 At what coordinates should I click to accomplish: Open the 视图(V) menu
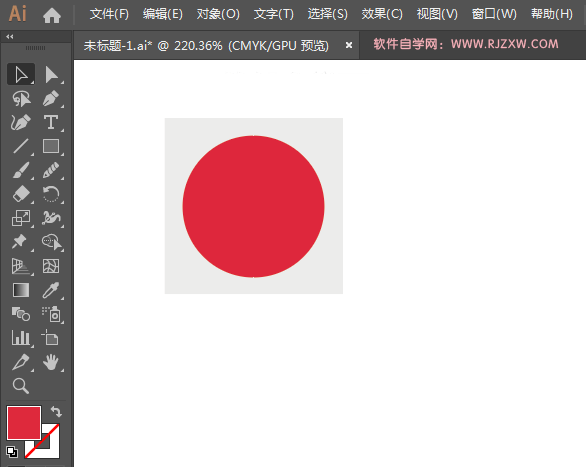(x=437, y=14)
